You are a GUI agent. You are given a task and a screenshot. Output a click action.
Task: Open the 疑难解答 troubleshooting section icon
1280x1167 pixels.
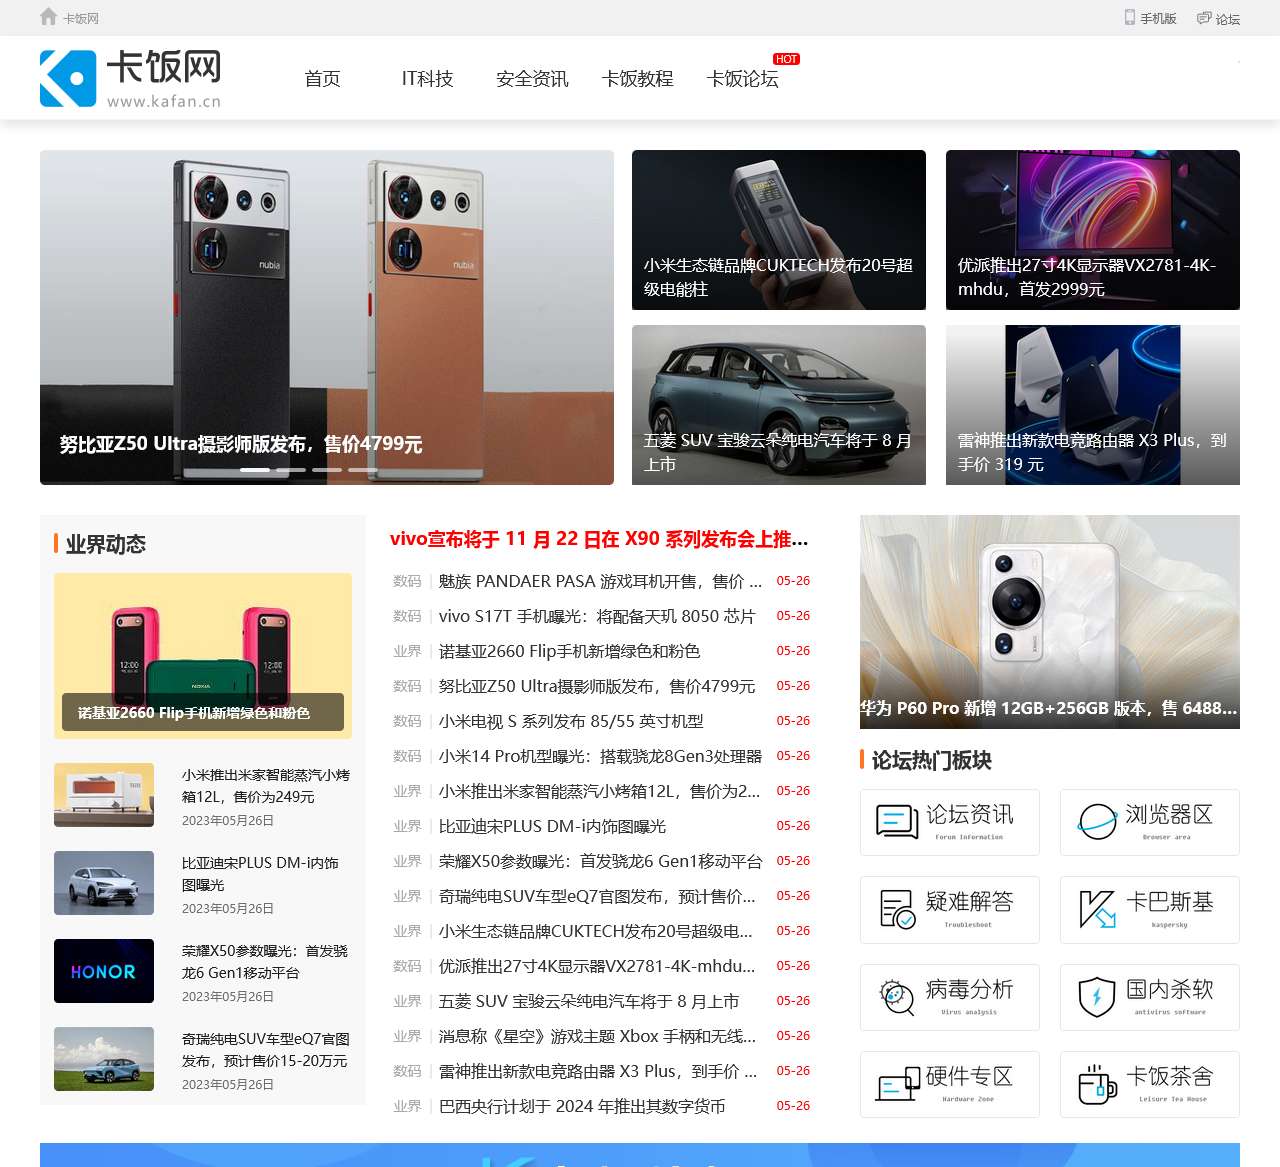pos(897,909)
